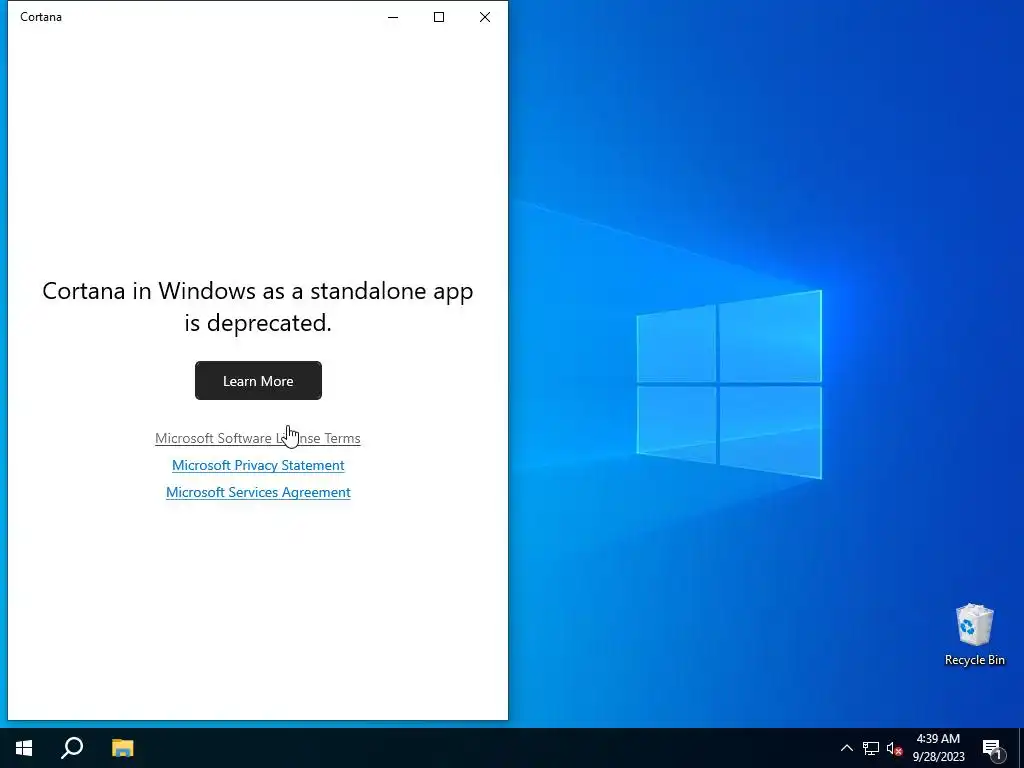Viewport: 1024px width, 768px height.
Task: Open the clock showing 4:39 AM
Action: [x=938, y=748]
